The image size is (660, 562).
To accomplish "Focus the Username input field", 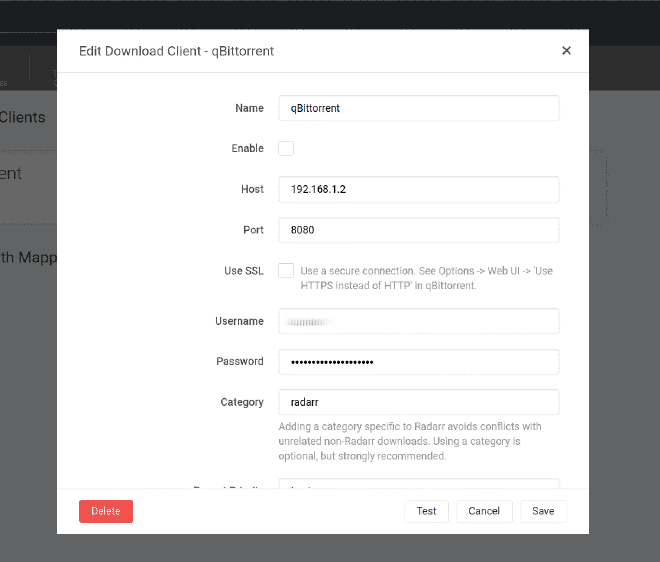I will coord(418,321).
